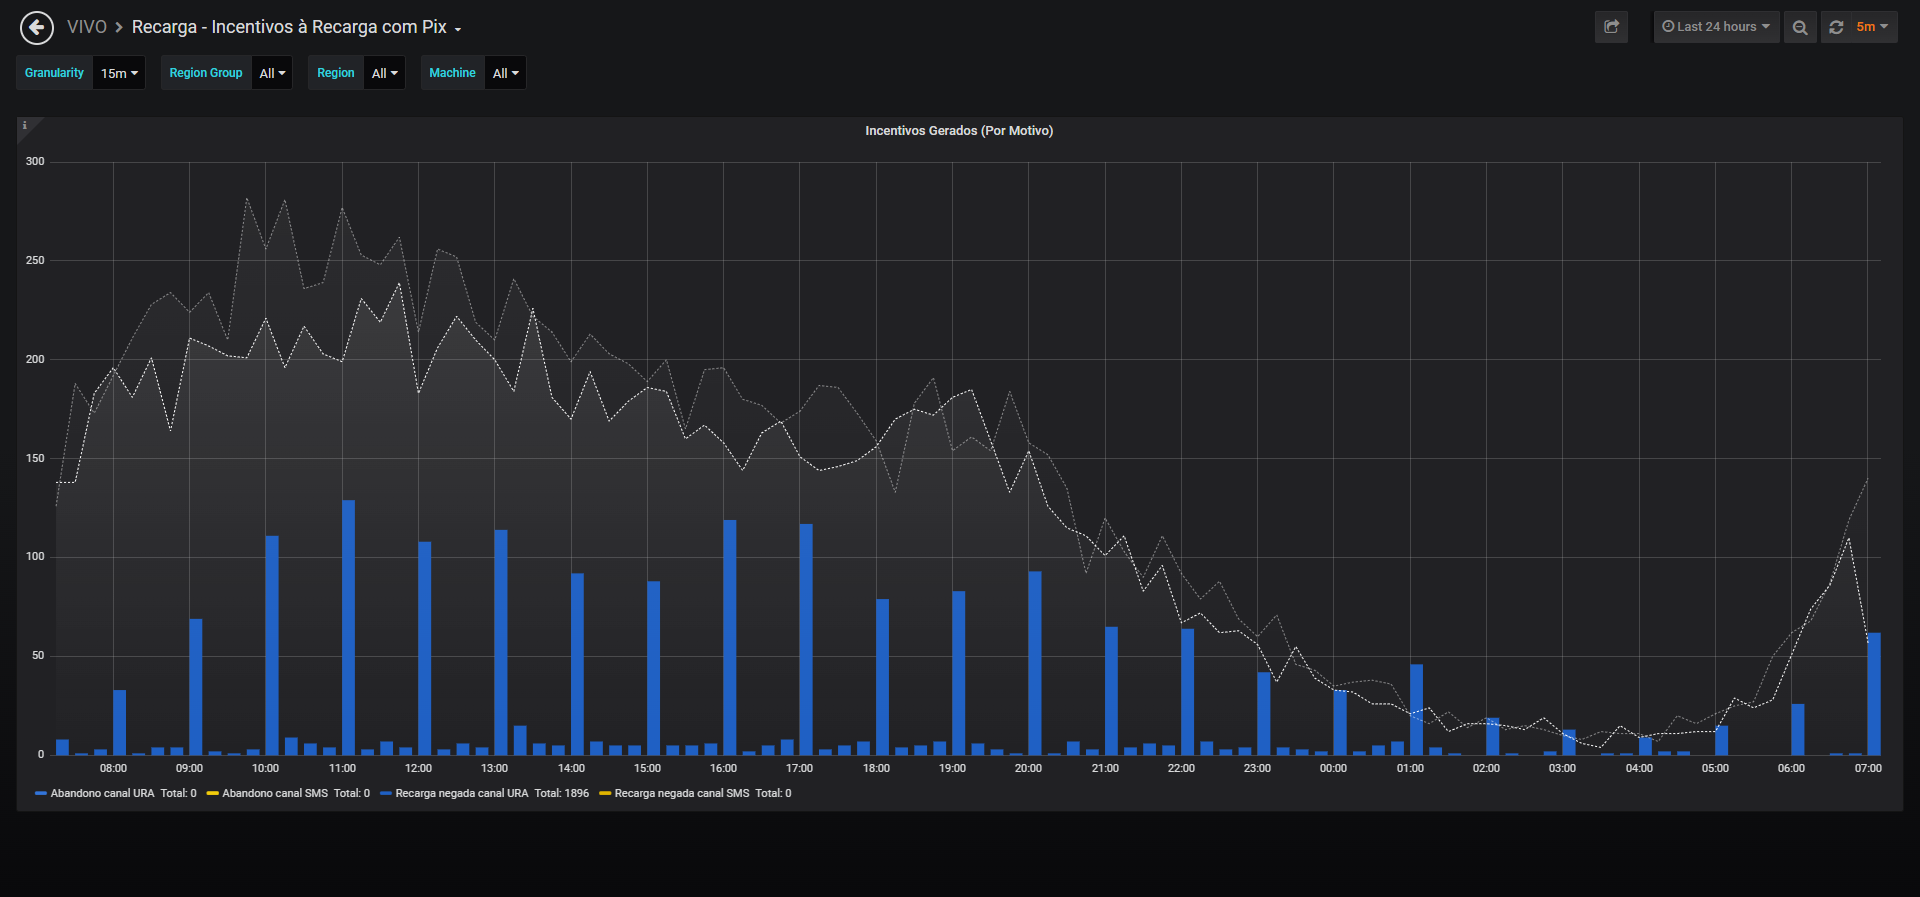Click the blue bar at 20:00
The image size is (1920, 897).
pyautogui.click(x=1035, y=663)
